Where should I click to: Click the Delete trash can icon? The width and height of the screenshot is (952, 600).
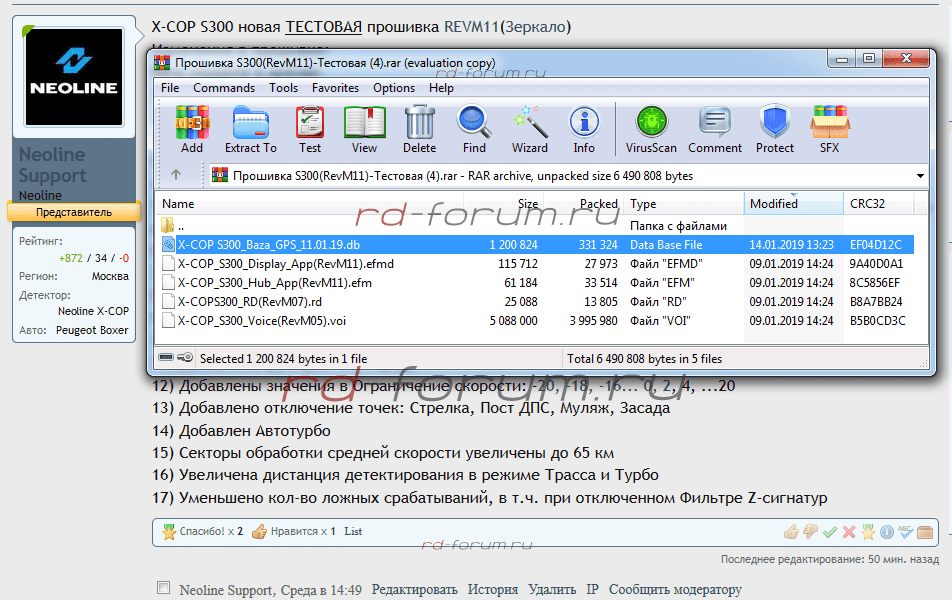click(419, 129)
